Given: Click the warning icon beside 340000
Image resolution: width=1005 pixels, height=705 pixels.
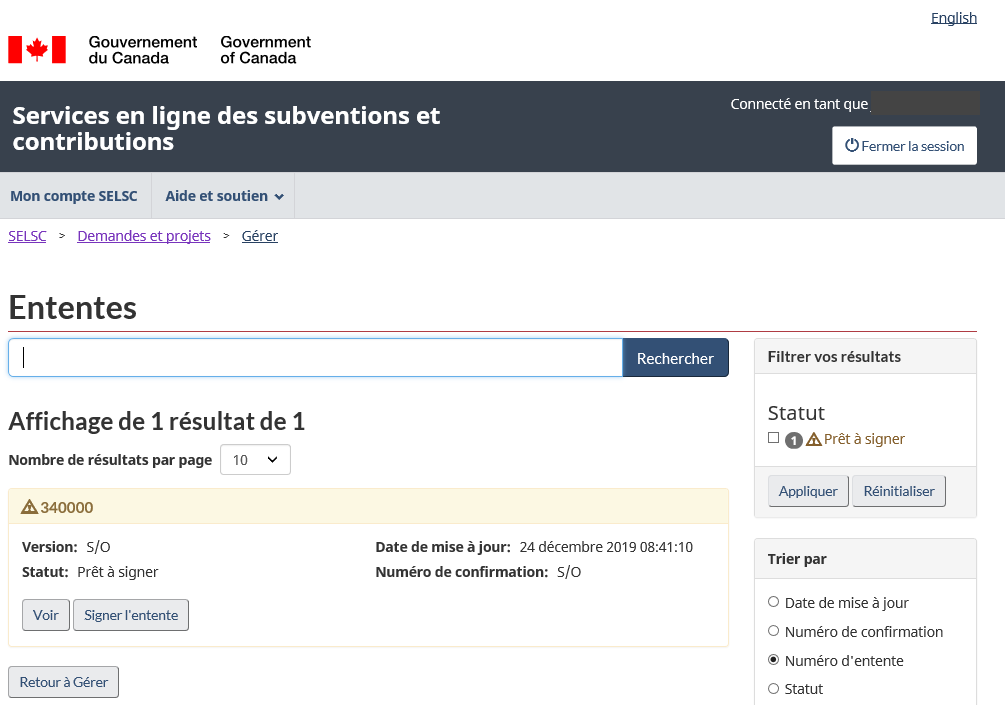Looking at the screenshot, I should pyautogui.click(x=29, y=507).
